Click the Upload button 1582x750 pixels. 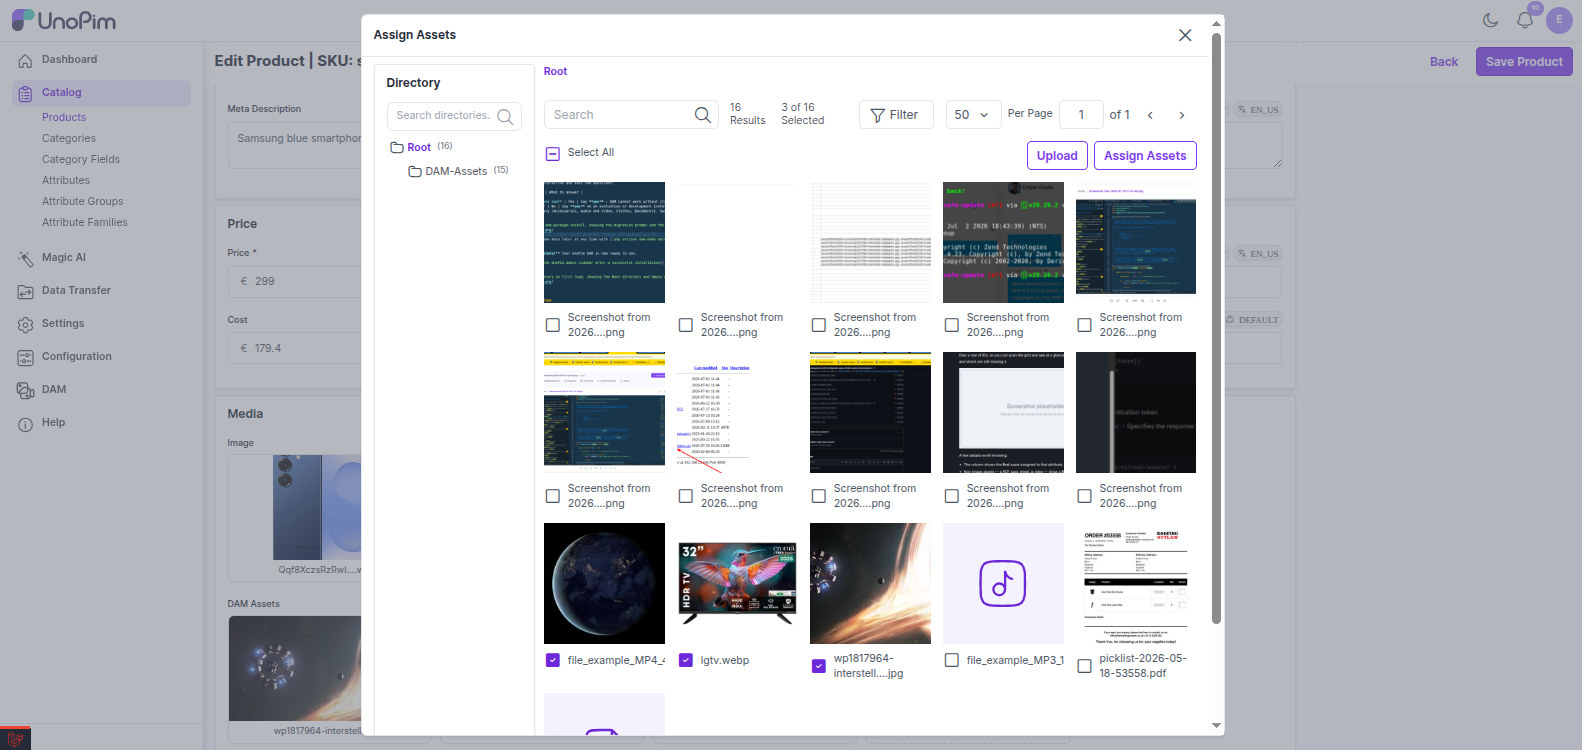pyautogui.click(x=1057, y=156)
